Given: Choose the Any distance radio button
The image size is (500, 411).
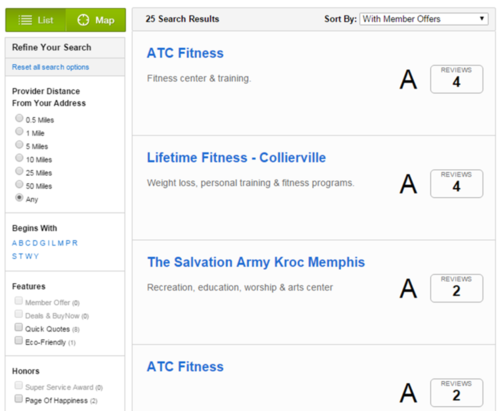Looking at the screenshot, I should (x=19, y=197).
